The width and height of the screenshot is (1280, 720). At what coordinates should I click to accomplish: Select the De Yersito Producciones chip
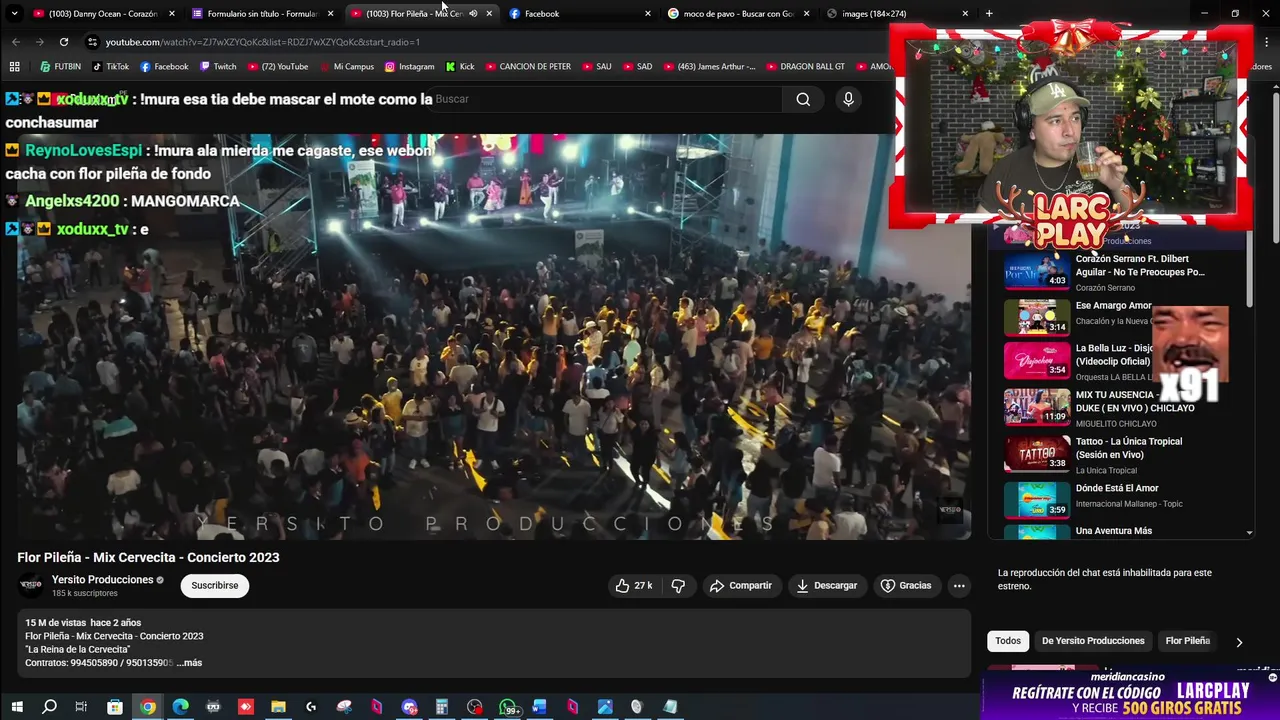[x=1093, y=641]
